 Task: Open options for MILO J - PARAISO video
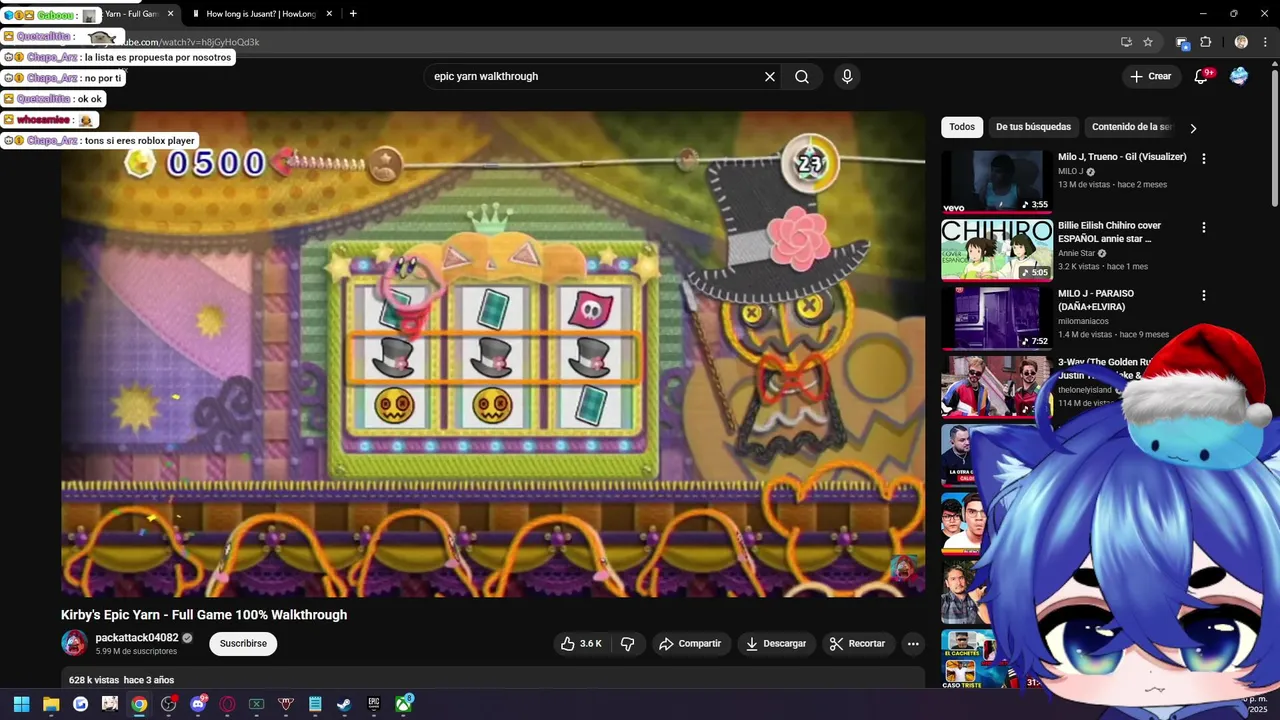point(1204,296)
